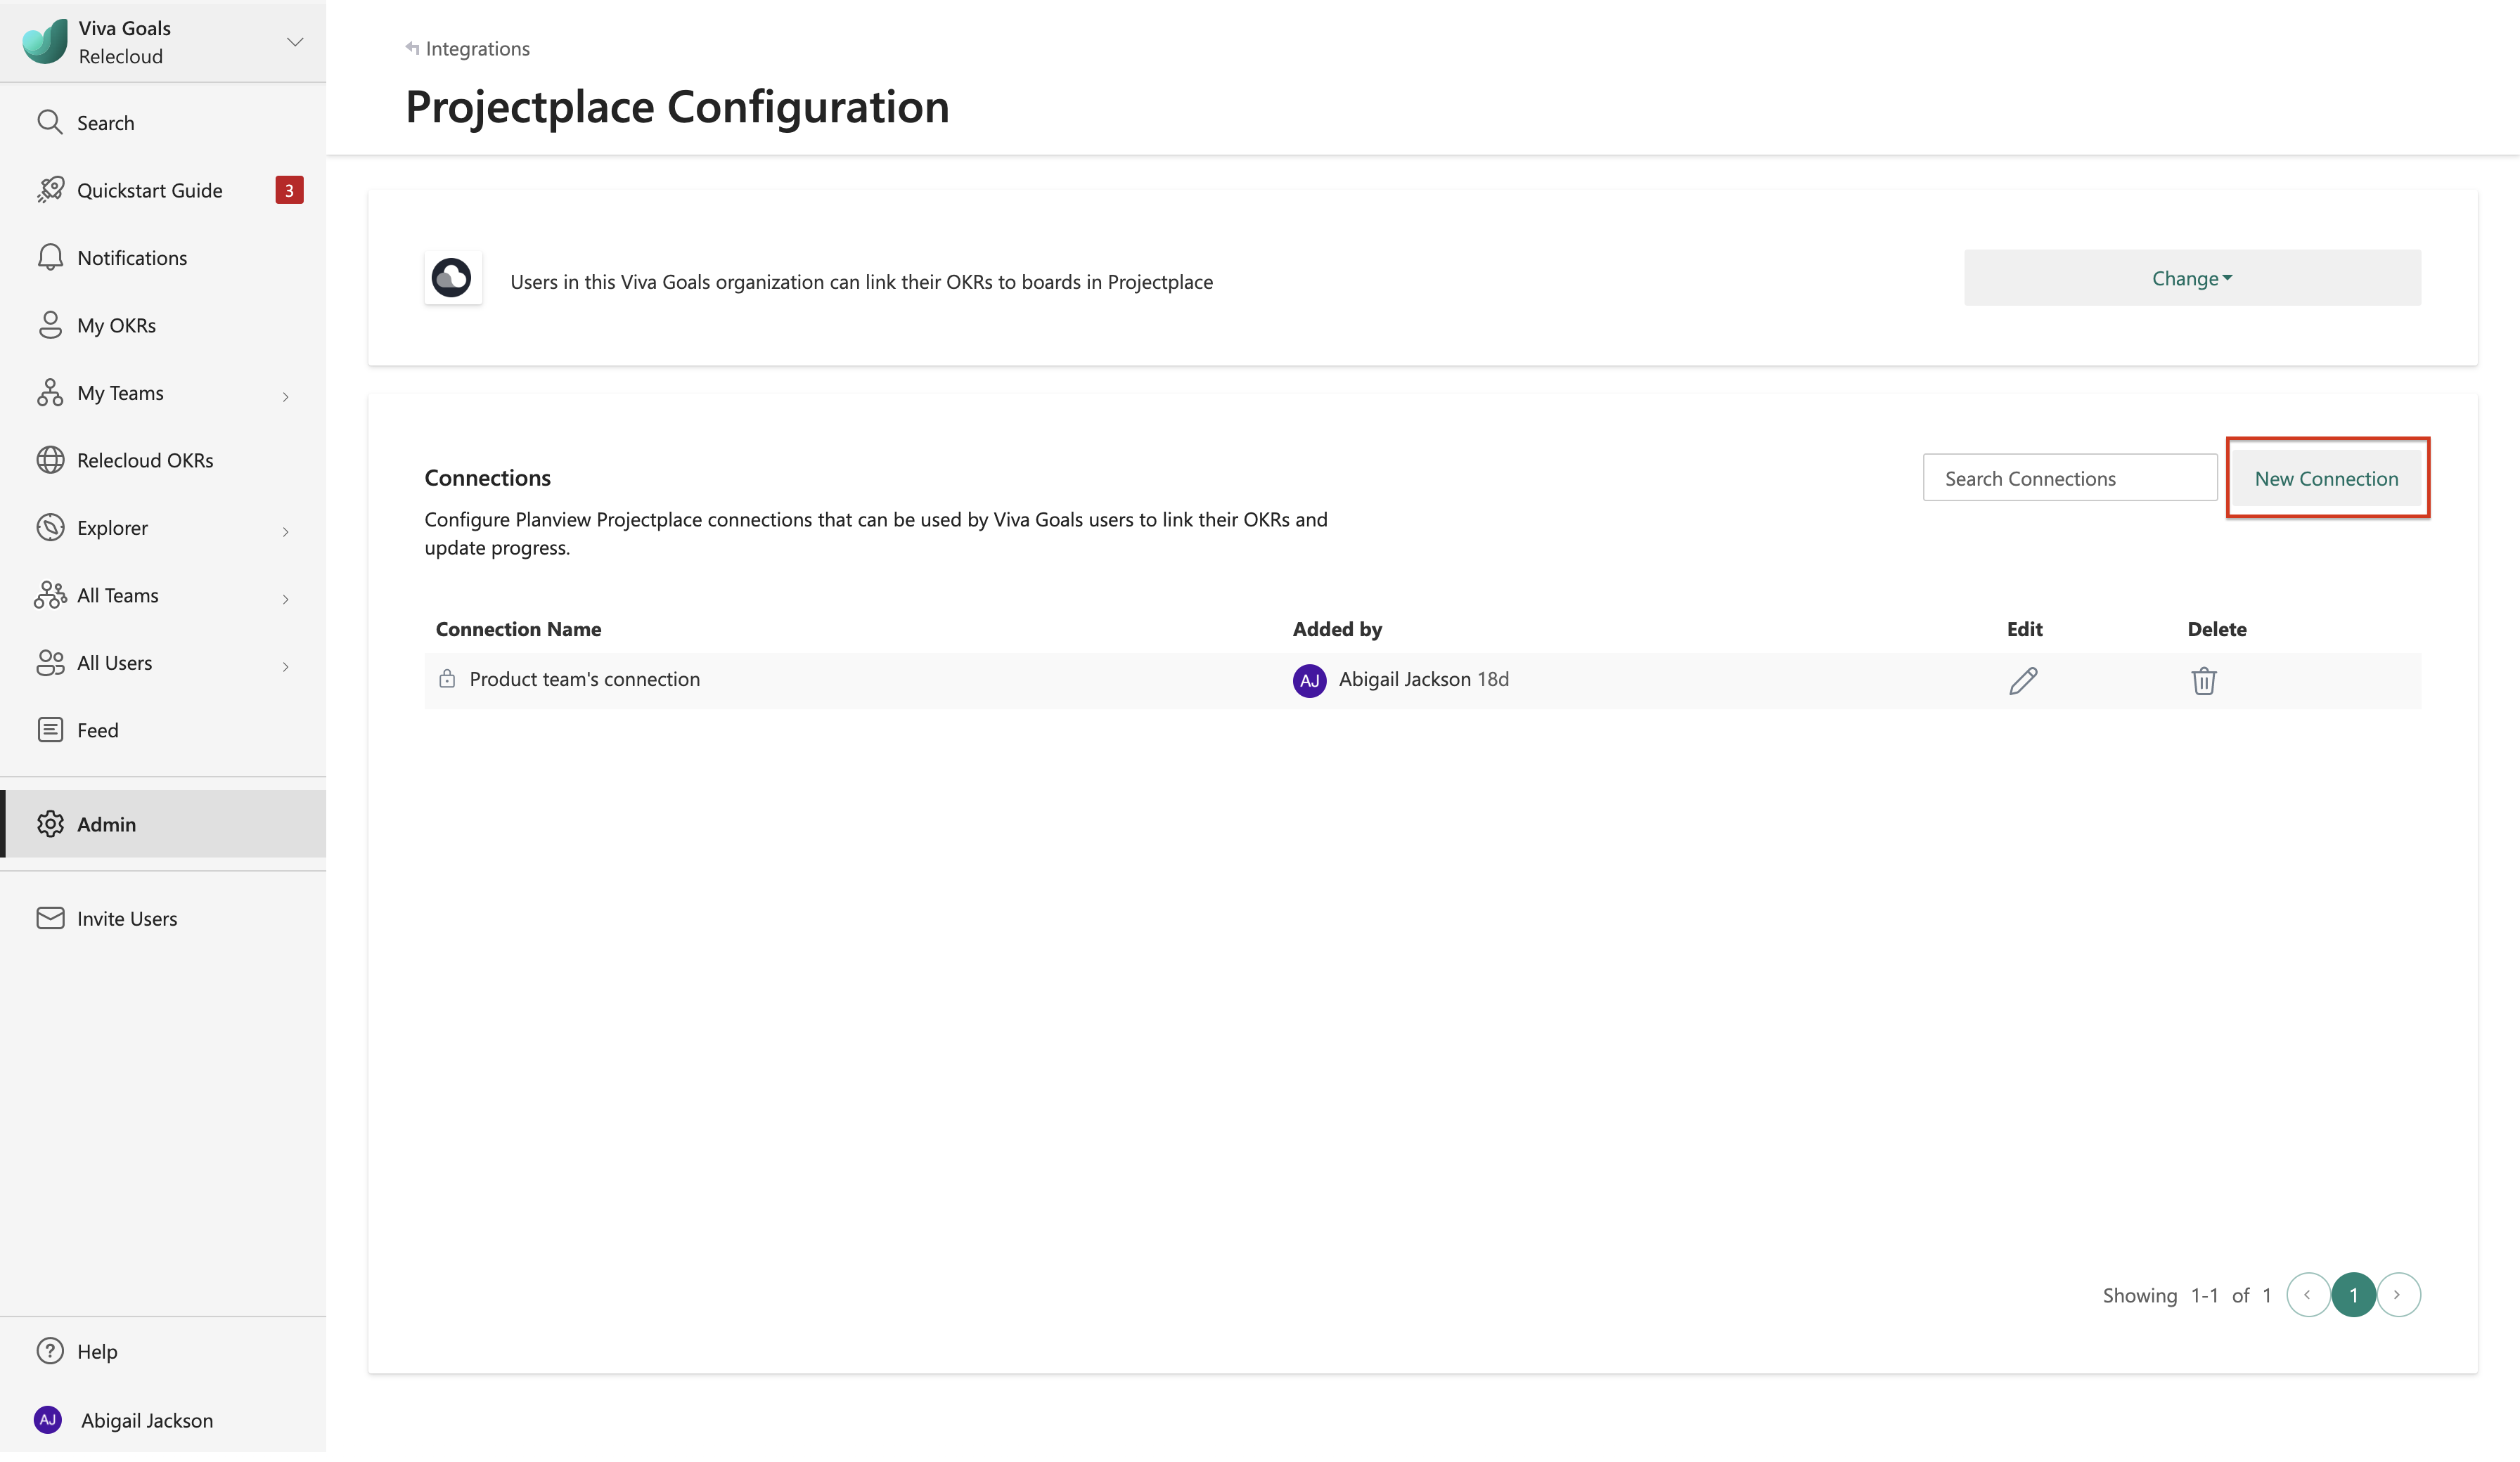
Task: Select the Admin menu item
Action: pos(106,824)
